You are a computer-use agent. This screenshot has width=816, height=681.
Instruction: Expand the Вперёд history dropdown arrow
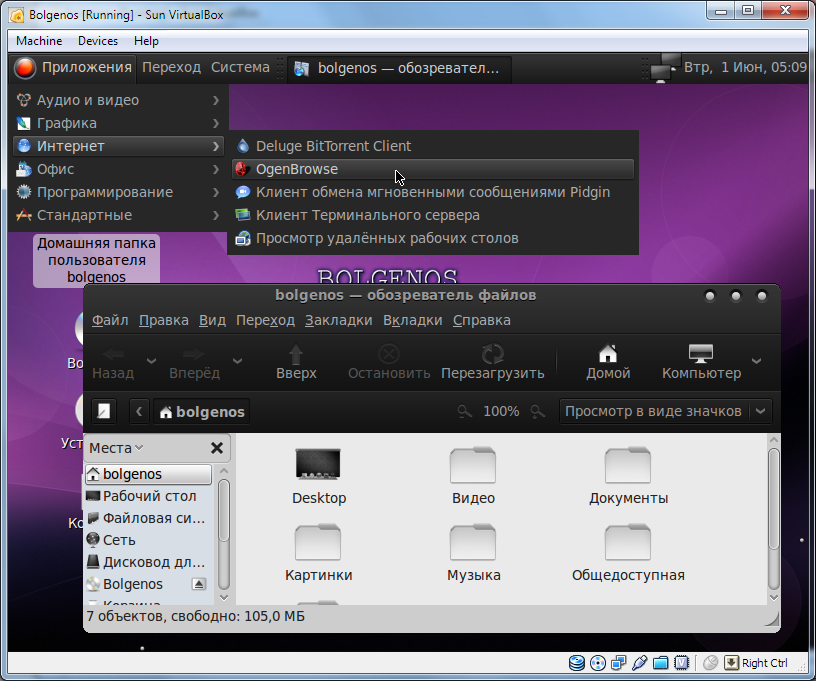point(237,361)
